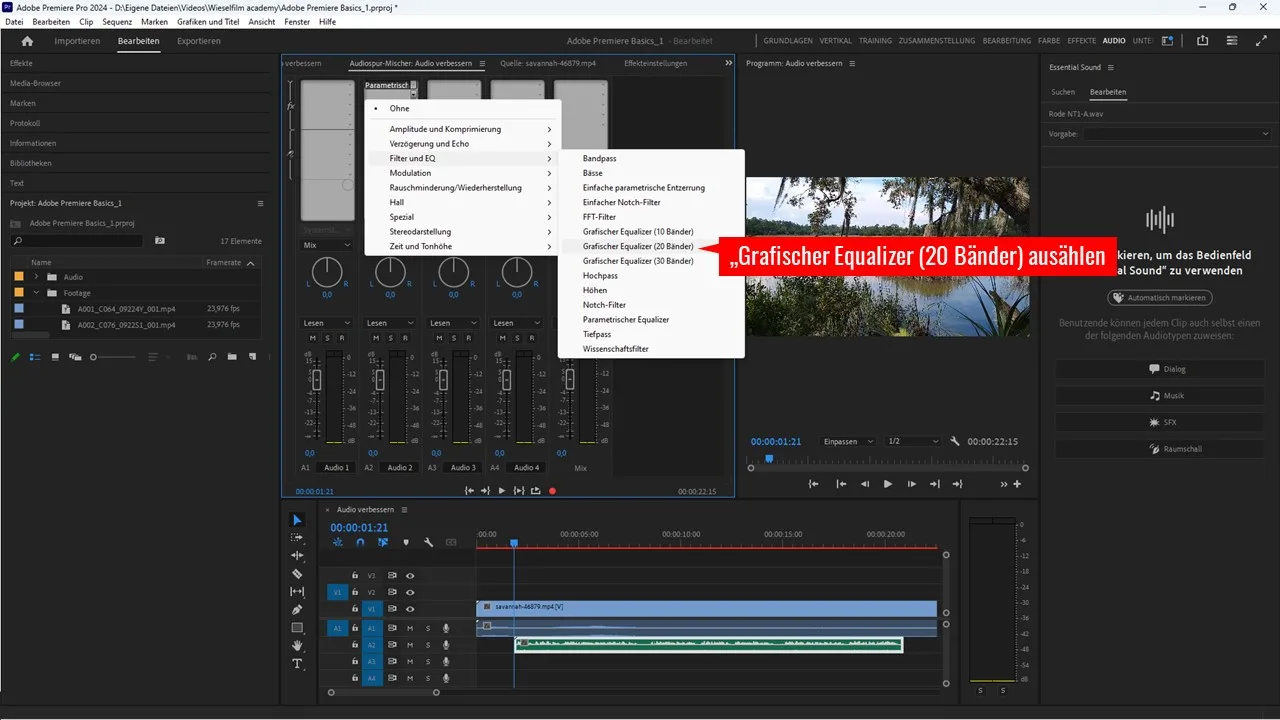
Task: Open the Einpassen zoom level dropdown
Action: [848, 441]
